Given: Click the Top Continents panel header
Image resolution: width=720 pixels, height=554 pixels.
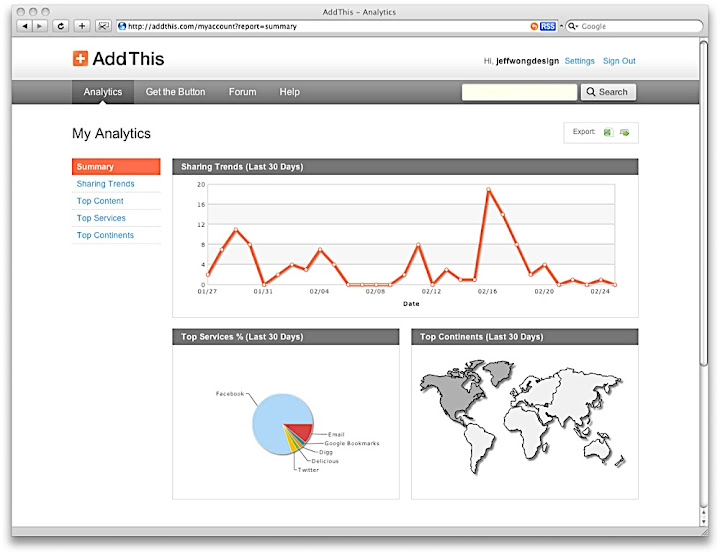Looking at the screenshot, I should [524, 337].
